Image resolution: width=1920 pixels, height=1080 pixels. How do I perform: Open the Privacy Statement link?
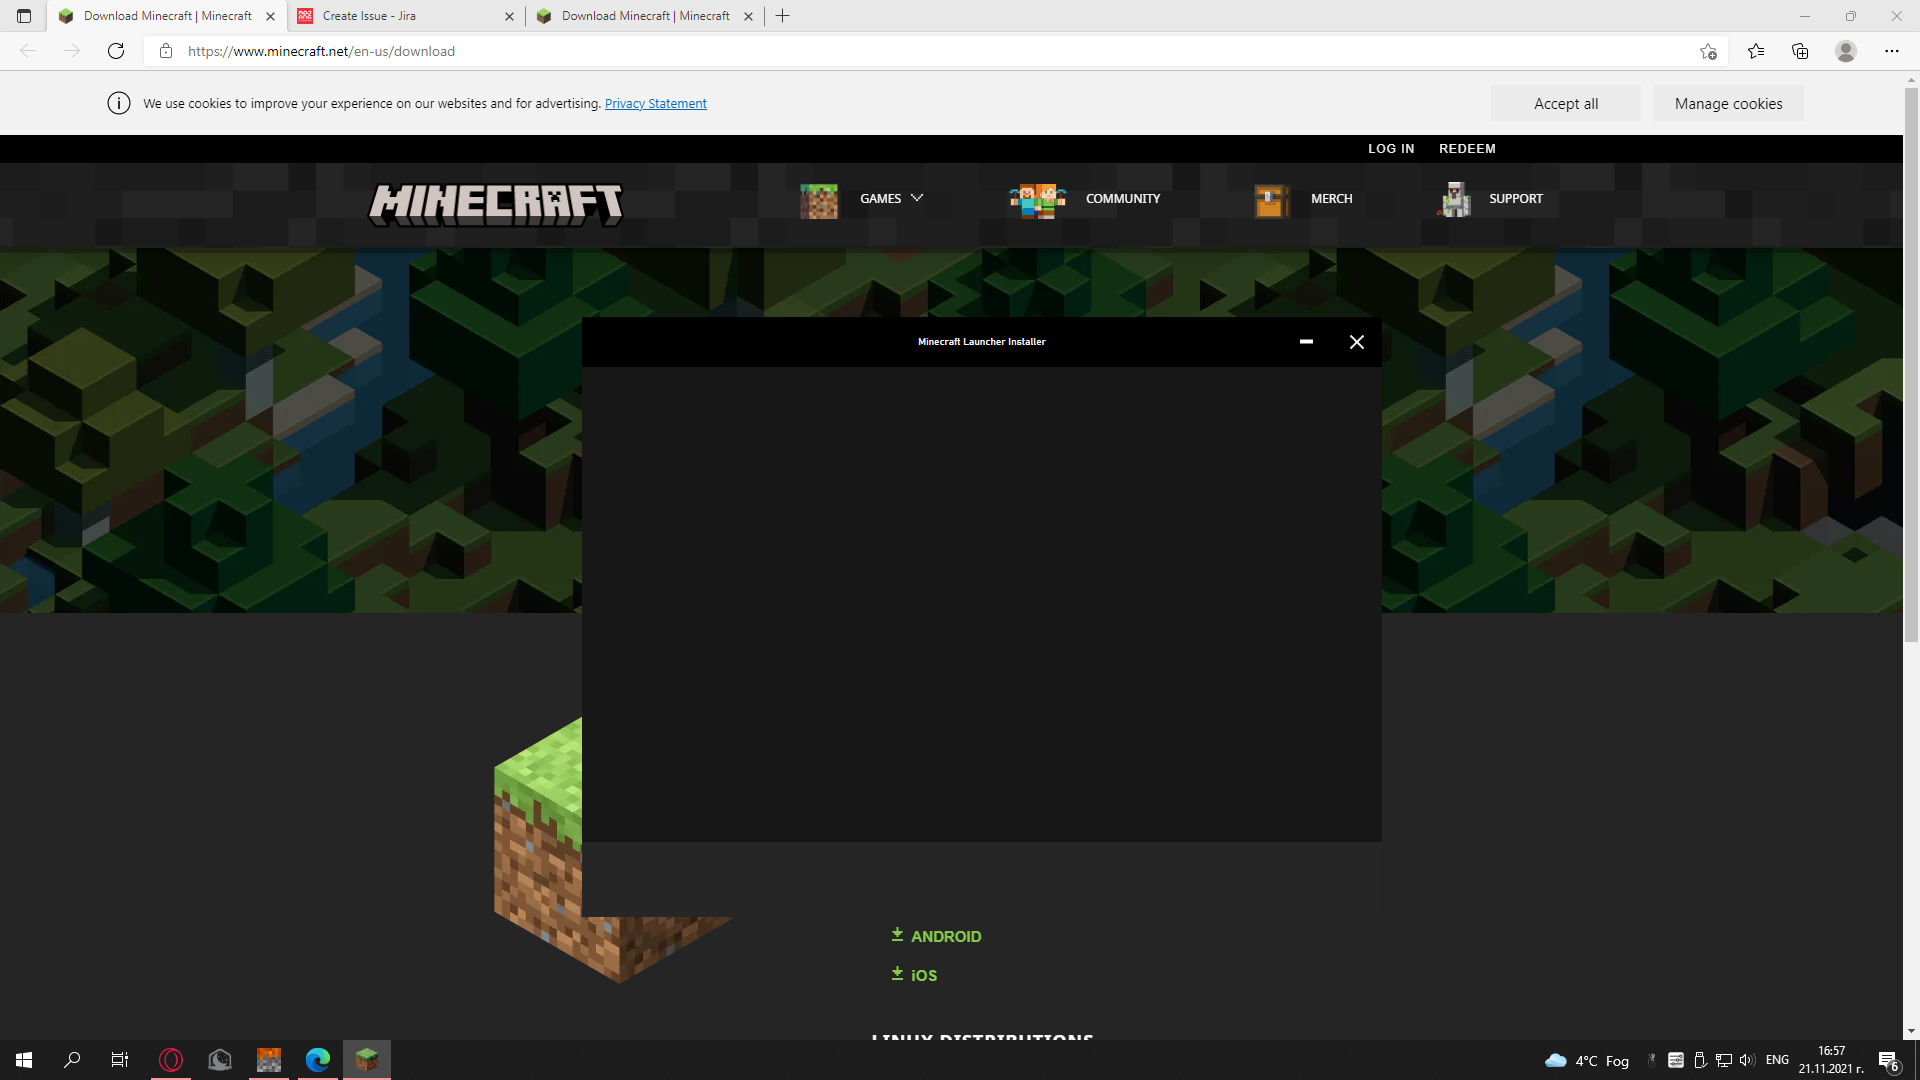tap(655, 104)
